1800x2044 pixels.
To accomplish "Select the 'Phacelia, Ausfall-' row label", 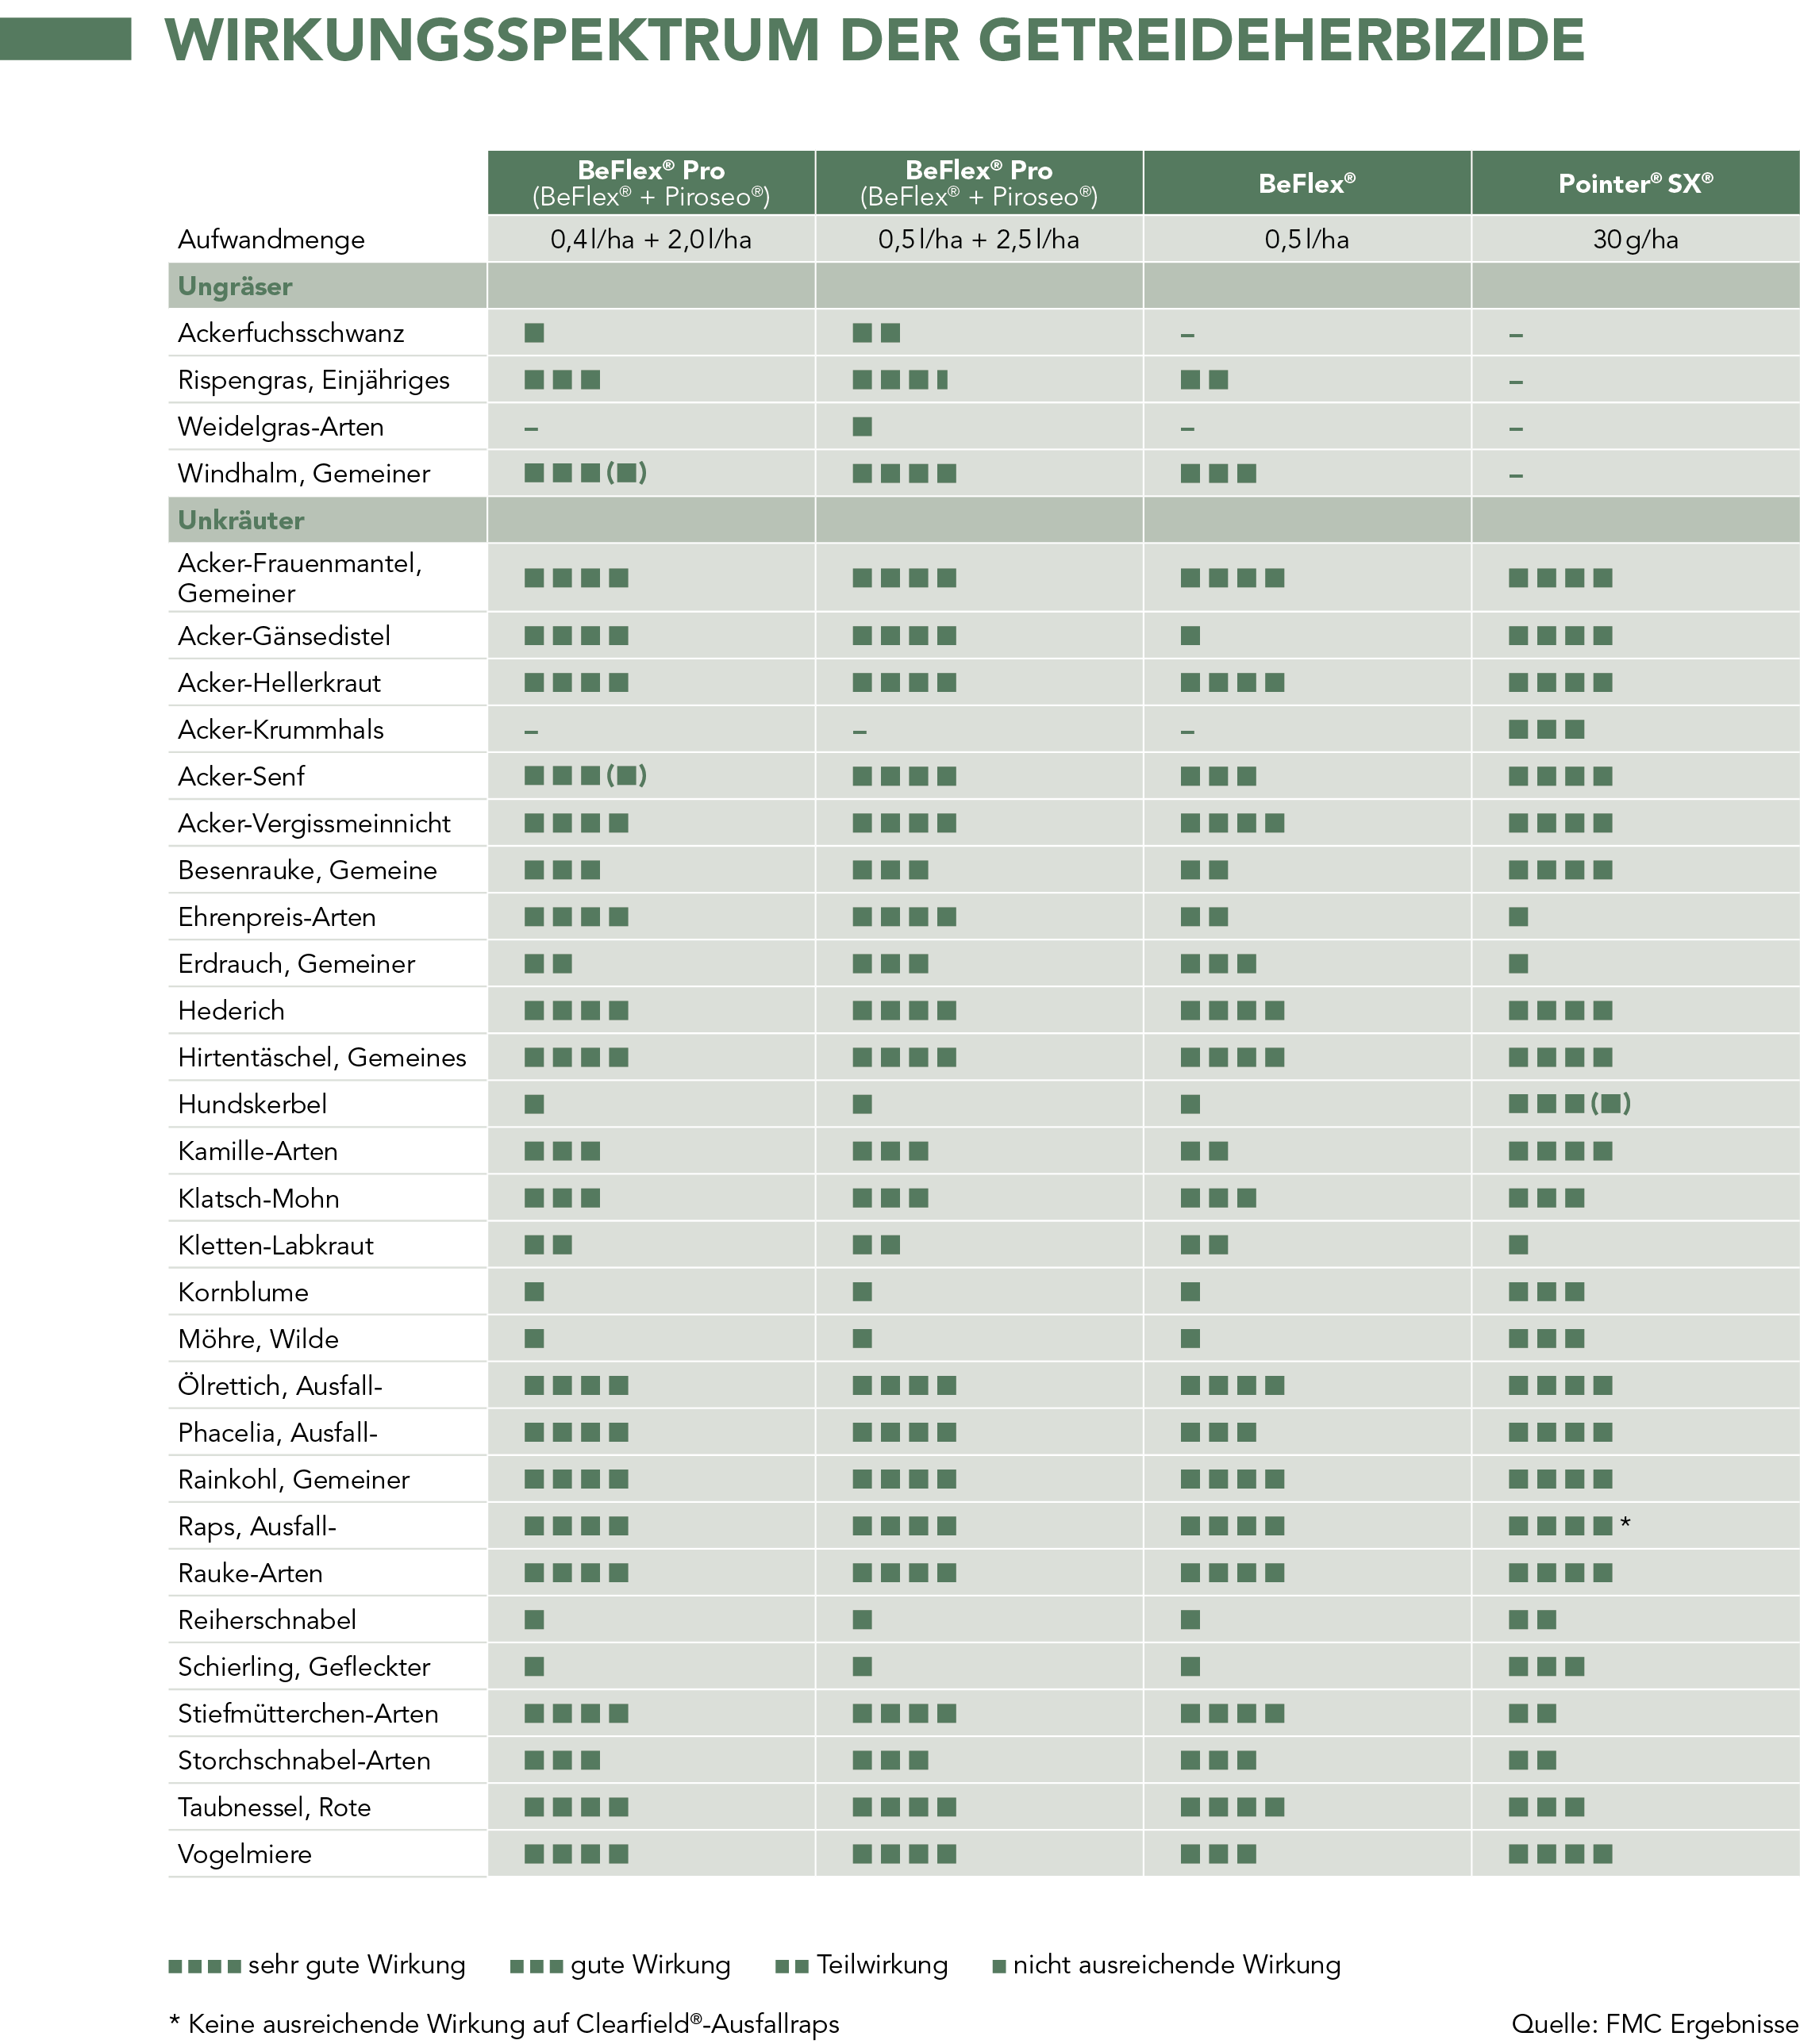I will pos(278,1433).
